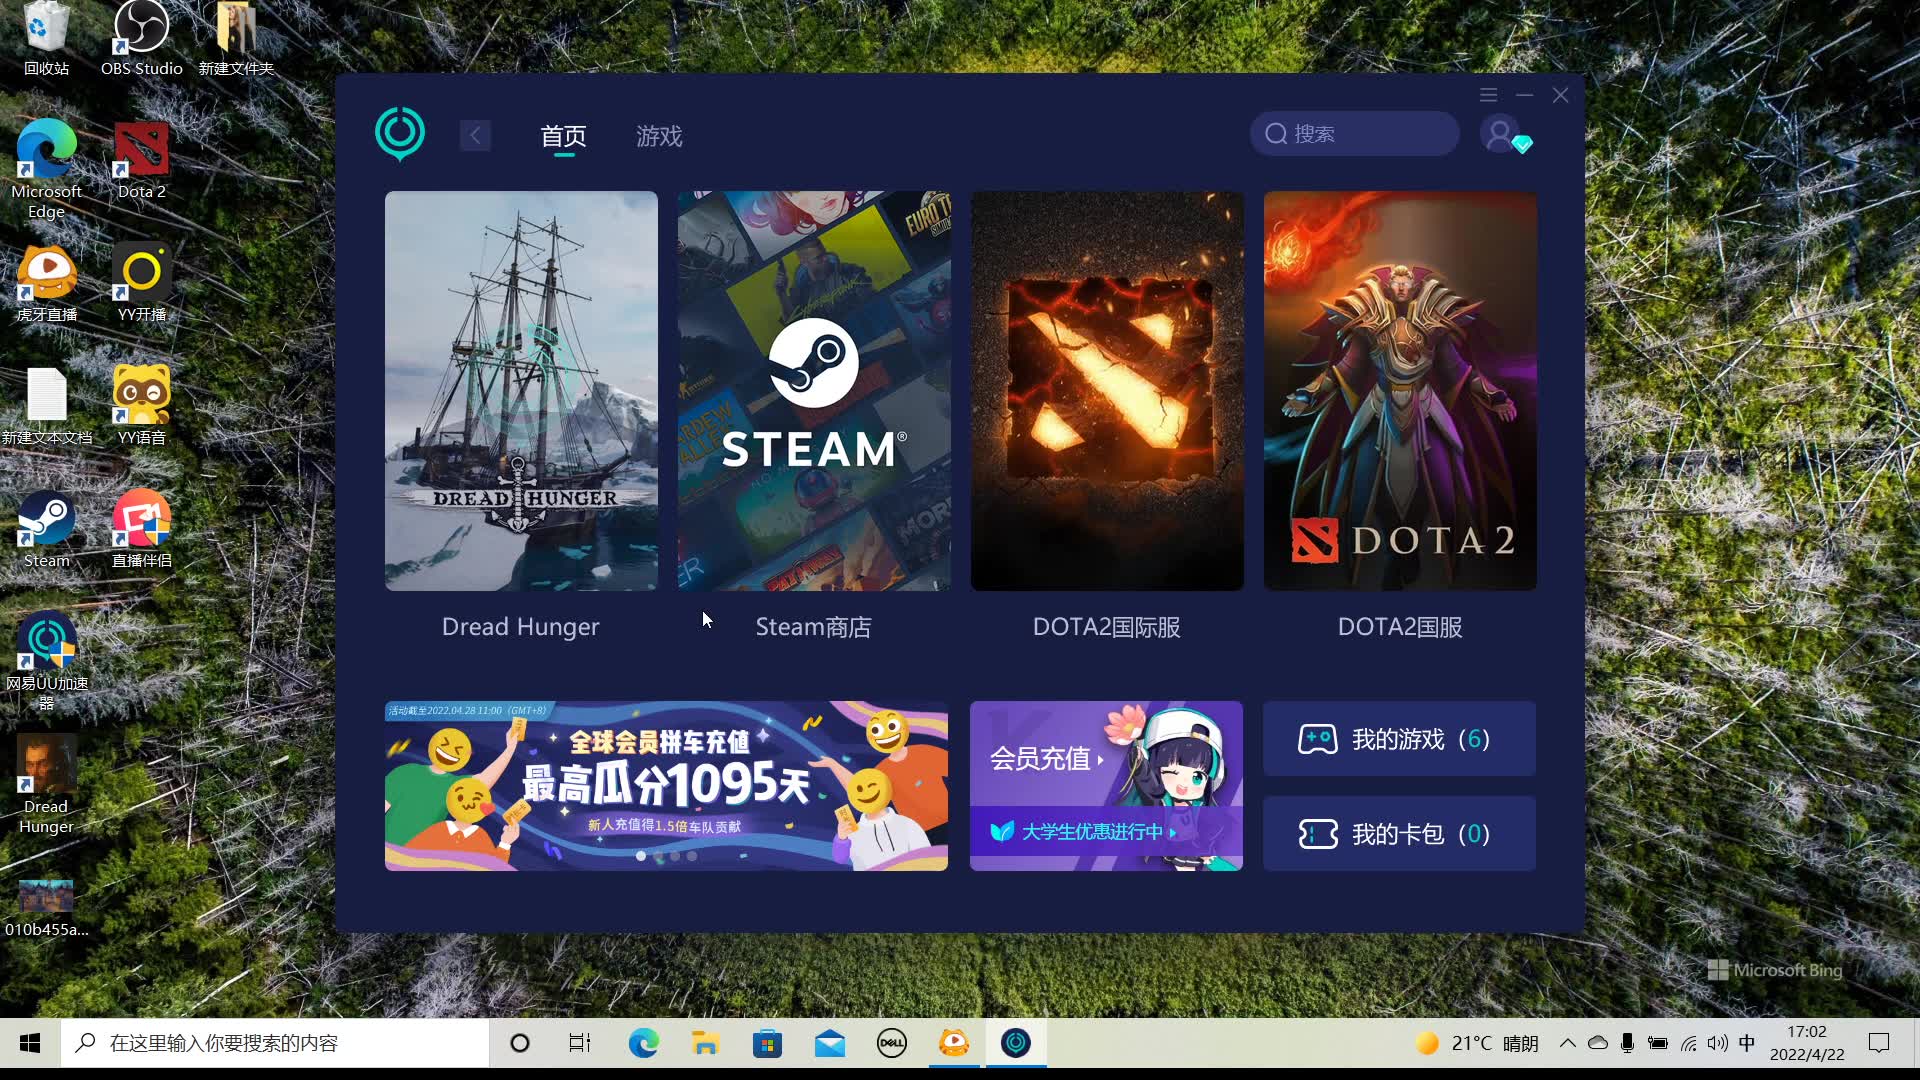Open 会员充值 membership recharge
This screenshot has width=1920, height=1080.
click(x=1047, y=759)
